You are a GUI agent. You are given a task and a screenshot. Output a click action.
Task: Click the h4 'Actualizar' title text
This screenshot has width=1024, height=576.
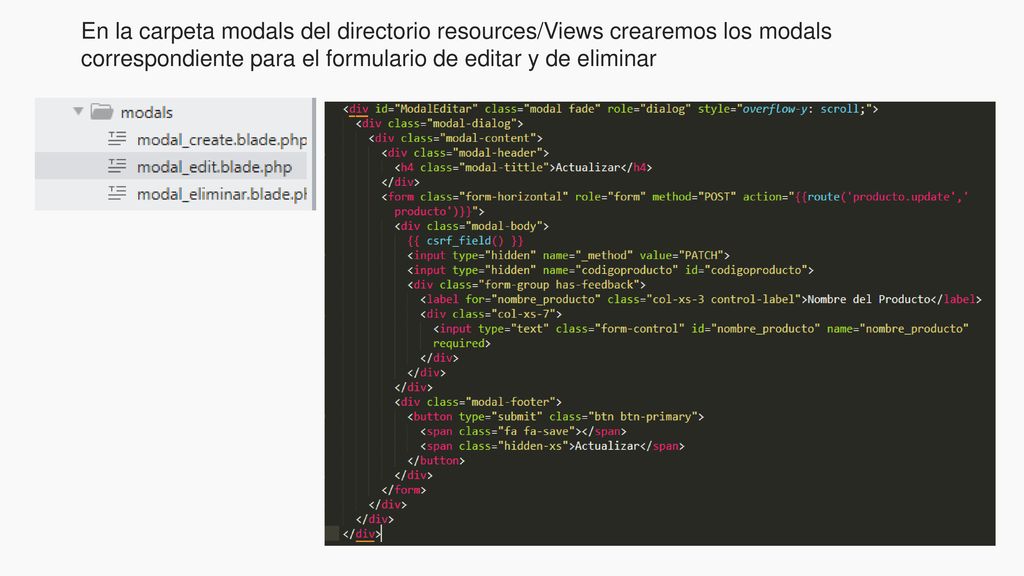[x=587, y=167]
